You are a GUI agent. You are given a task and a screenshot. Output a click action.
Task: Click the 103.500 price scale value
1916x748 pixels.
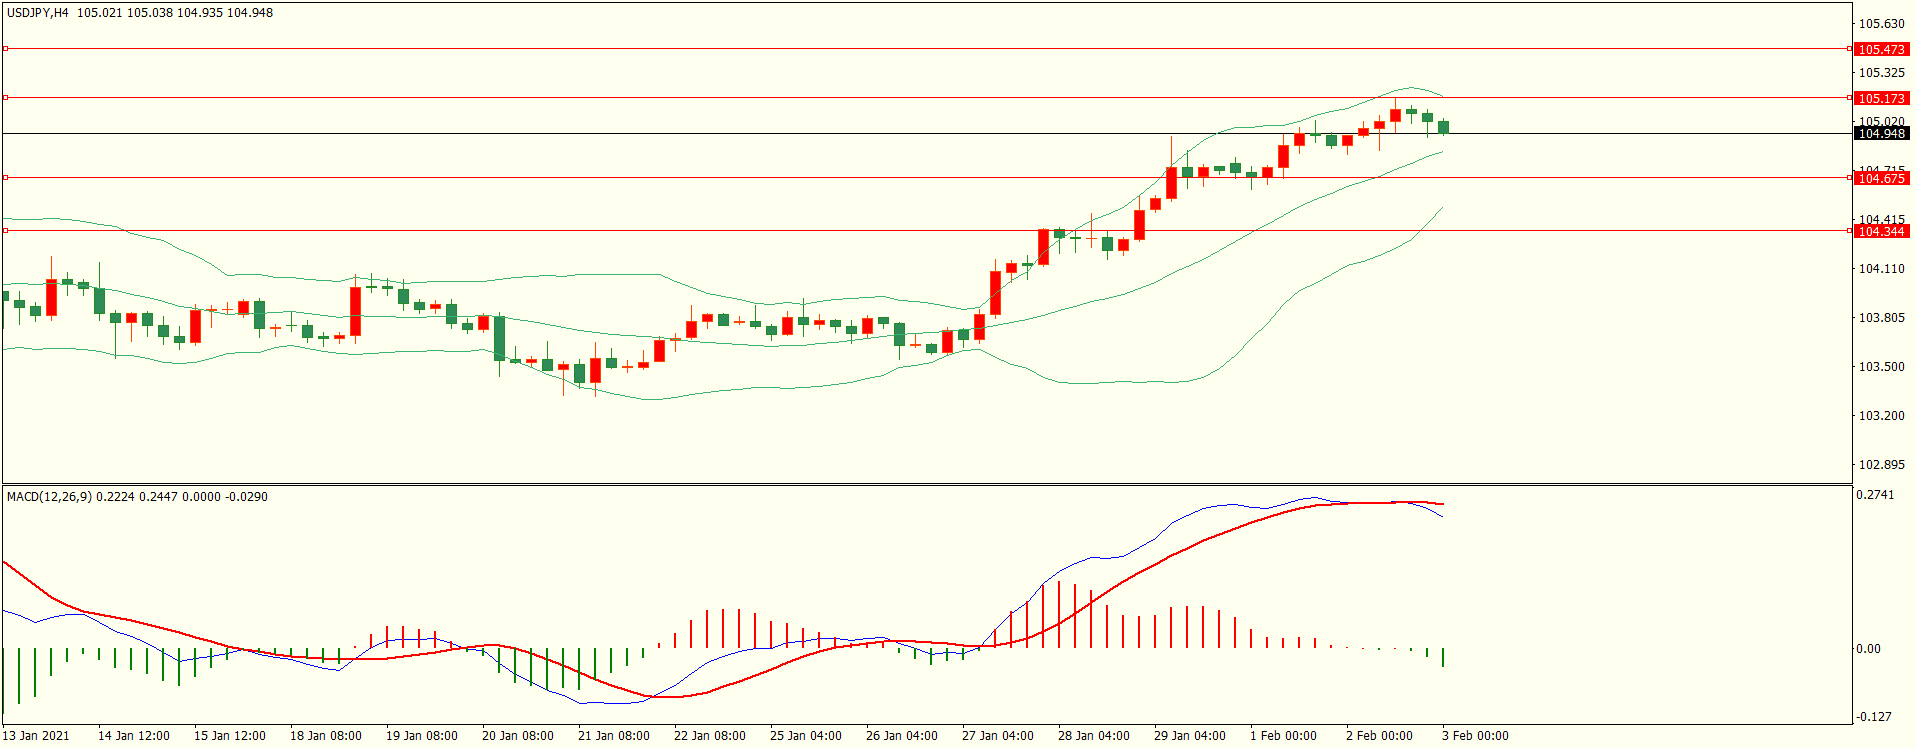1881,367
